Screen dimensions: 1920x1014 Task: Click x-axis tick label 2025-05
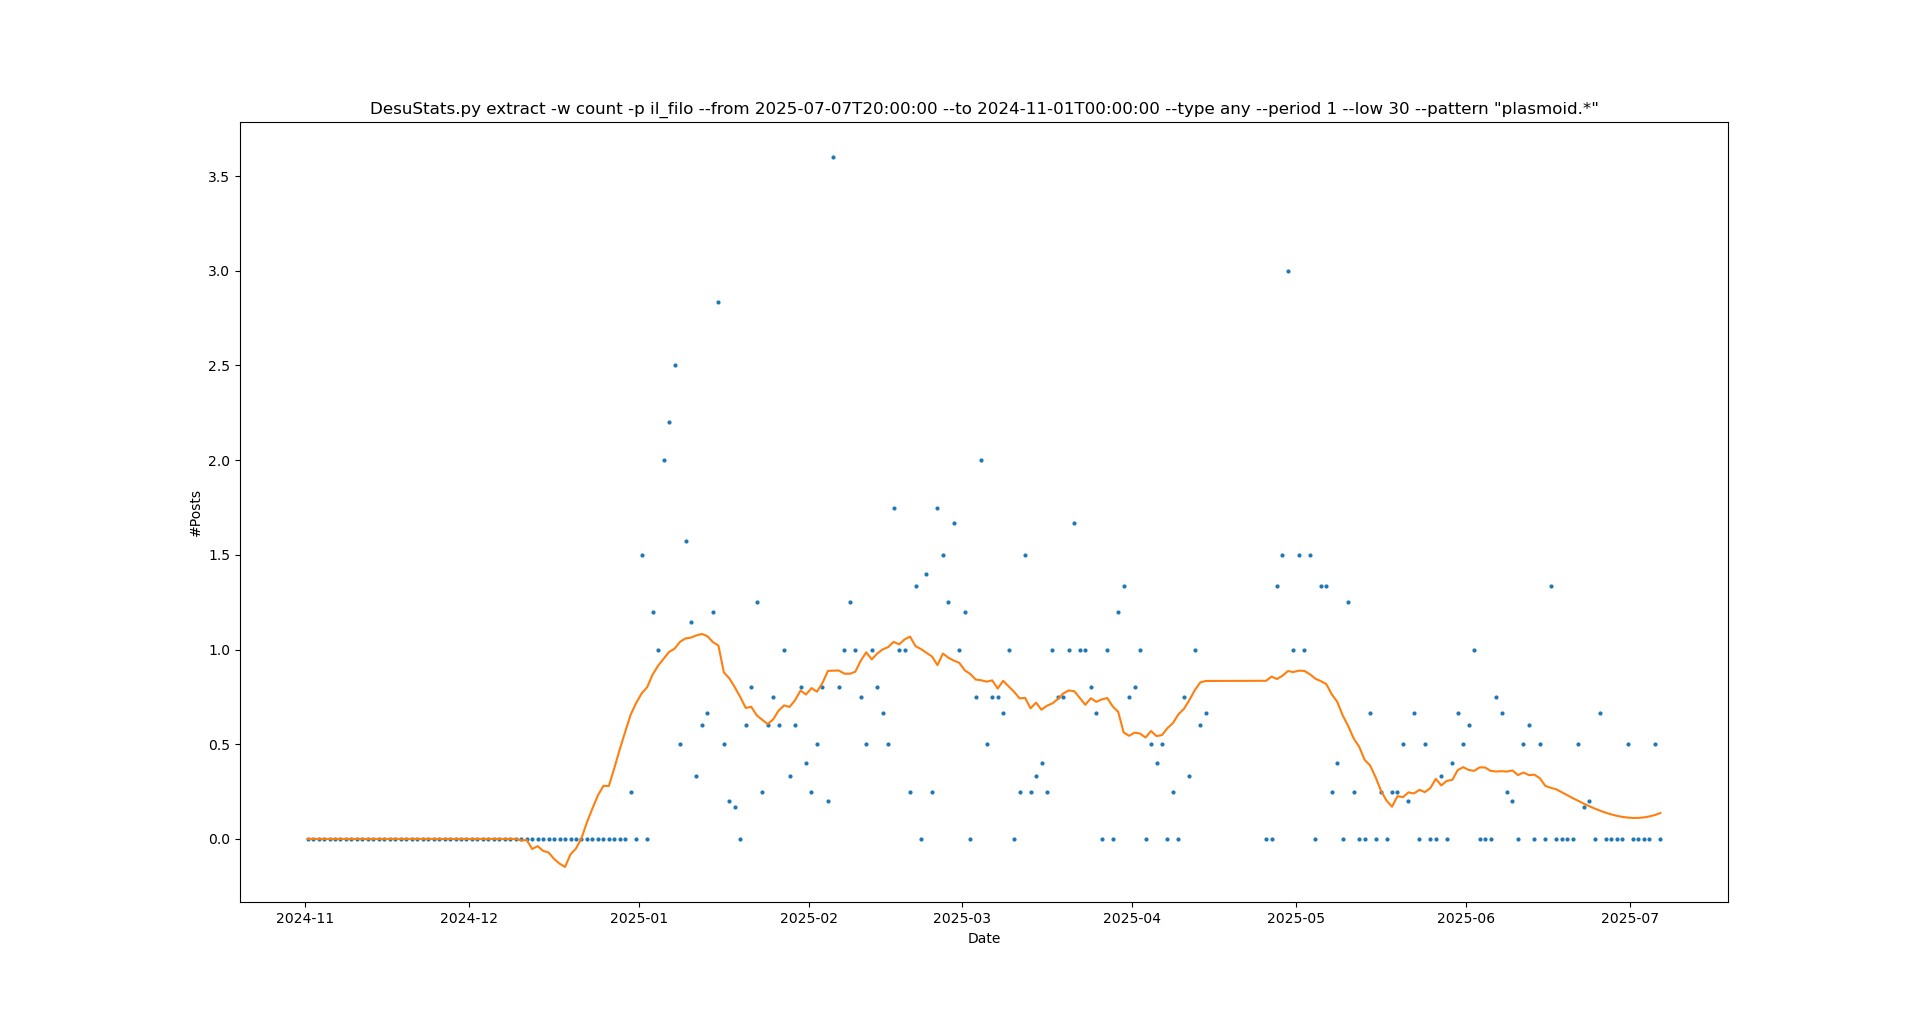(x=1296, y=918)
